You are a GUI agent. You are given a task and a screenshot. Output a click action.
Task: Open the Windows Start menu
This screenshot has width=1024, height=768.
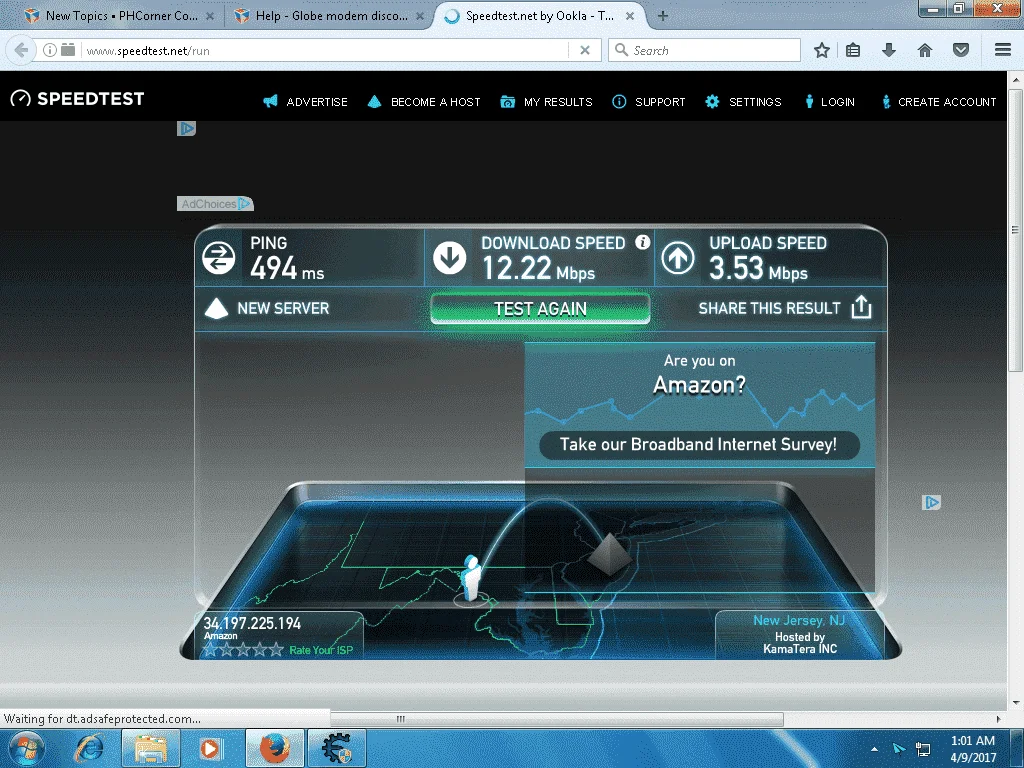tap(25, 748)
